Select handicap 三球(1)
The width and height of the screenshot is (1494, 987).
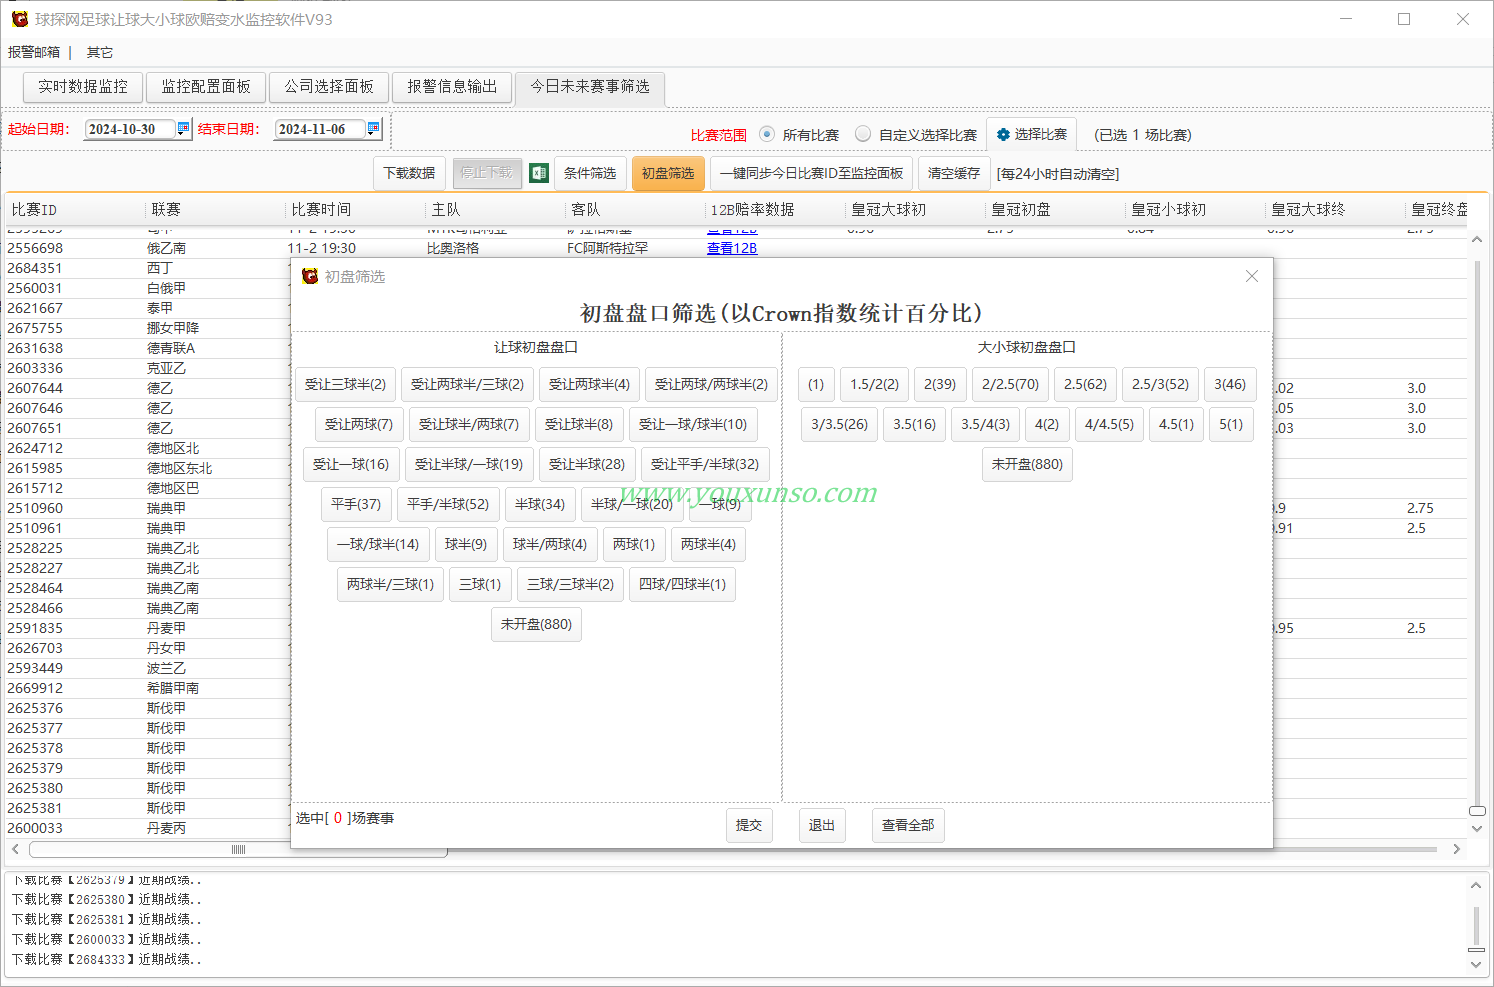click(480, 584)
